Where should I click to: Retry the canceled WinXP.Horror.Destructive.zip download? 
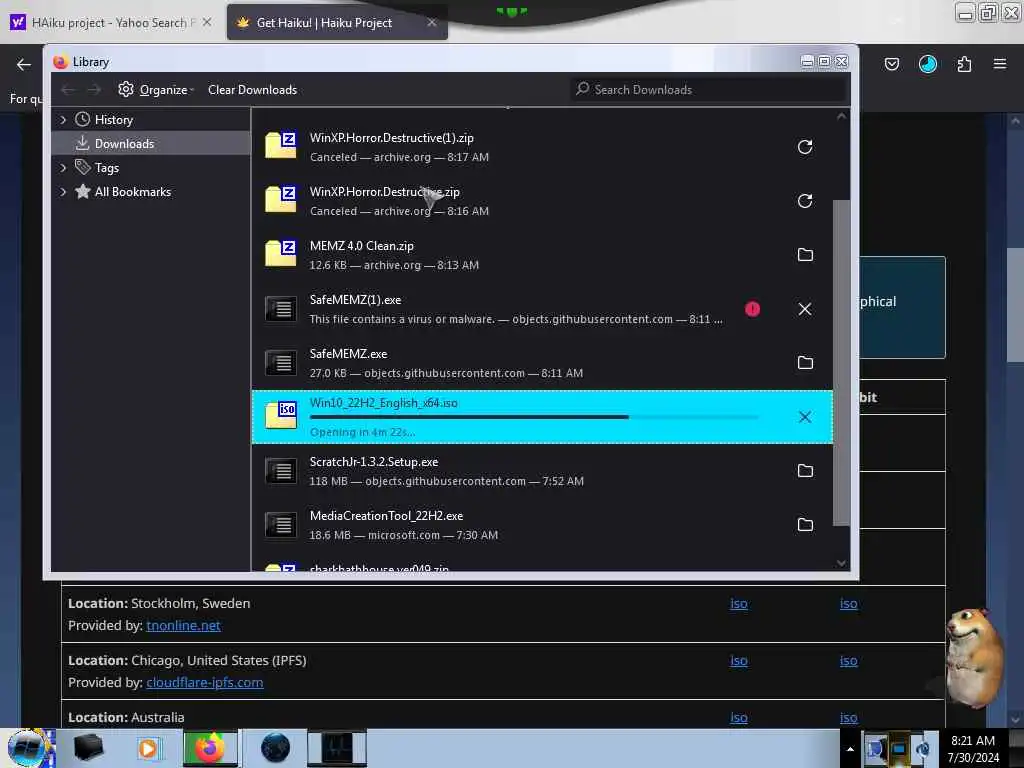coord(805,200)
